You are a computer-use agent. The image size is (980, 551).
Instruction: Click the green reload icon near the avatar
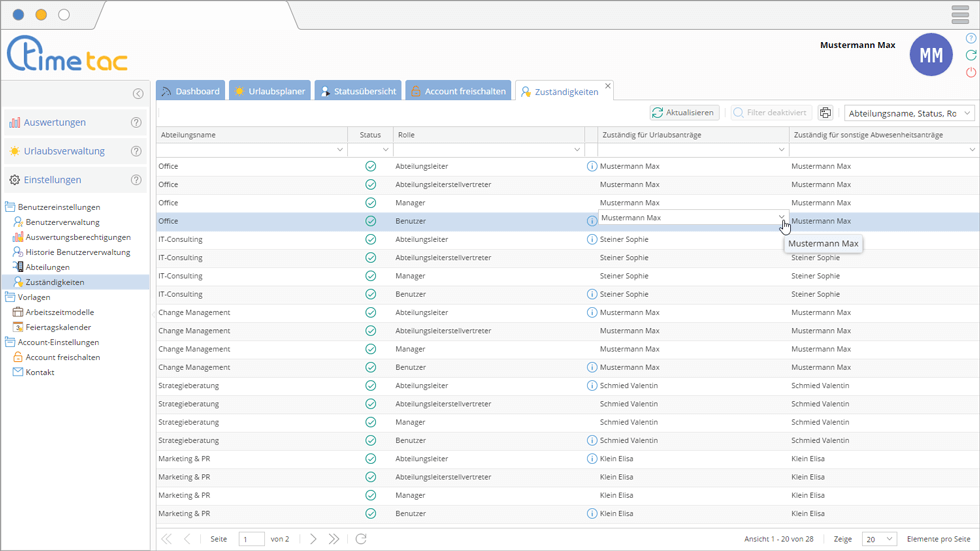pos(971,56)
